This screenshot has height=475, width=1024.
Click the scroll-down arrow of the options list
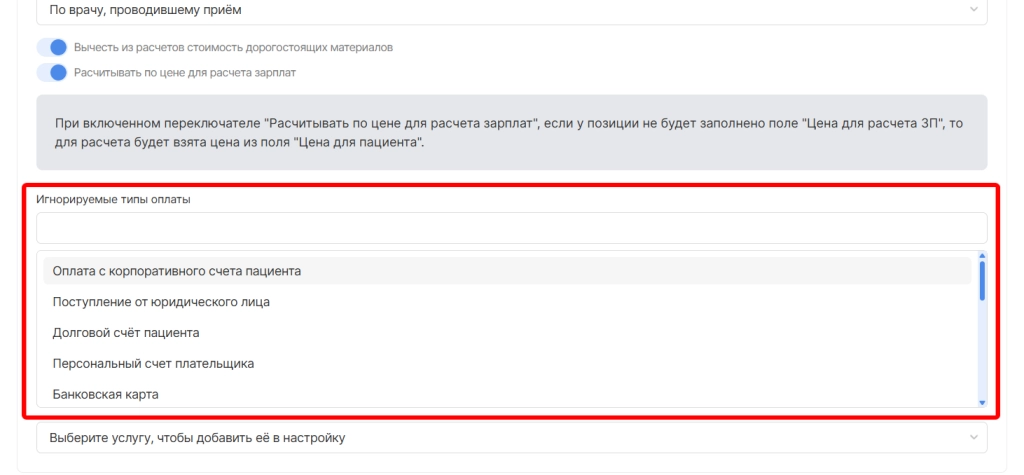[x=982, y=402]
